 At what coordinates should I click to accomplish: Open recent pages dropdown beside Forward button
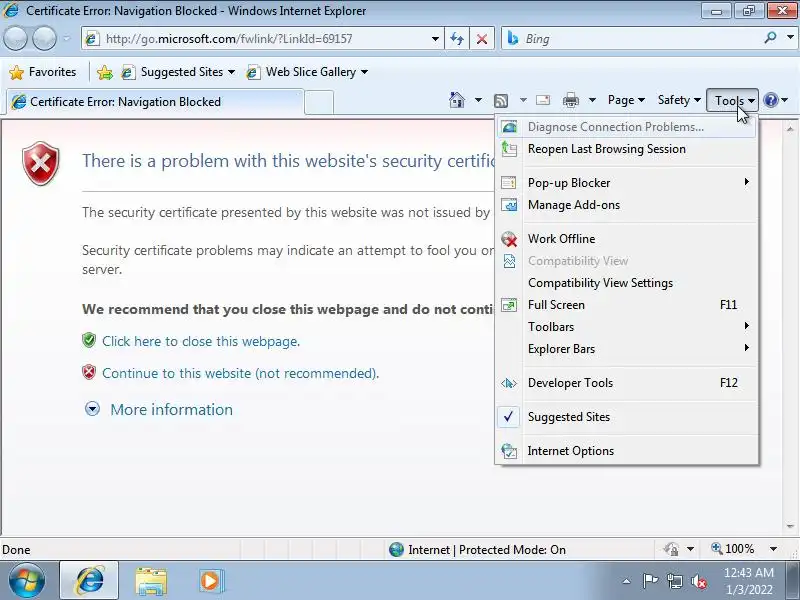[67, 39]
